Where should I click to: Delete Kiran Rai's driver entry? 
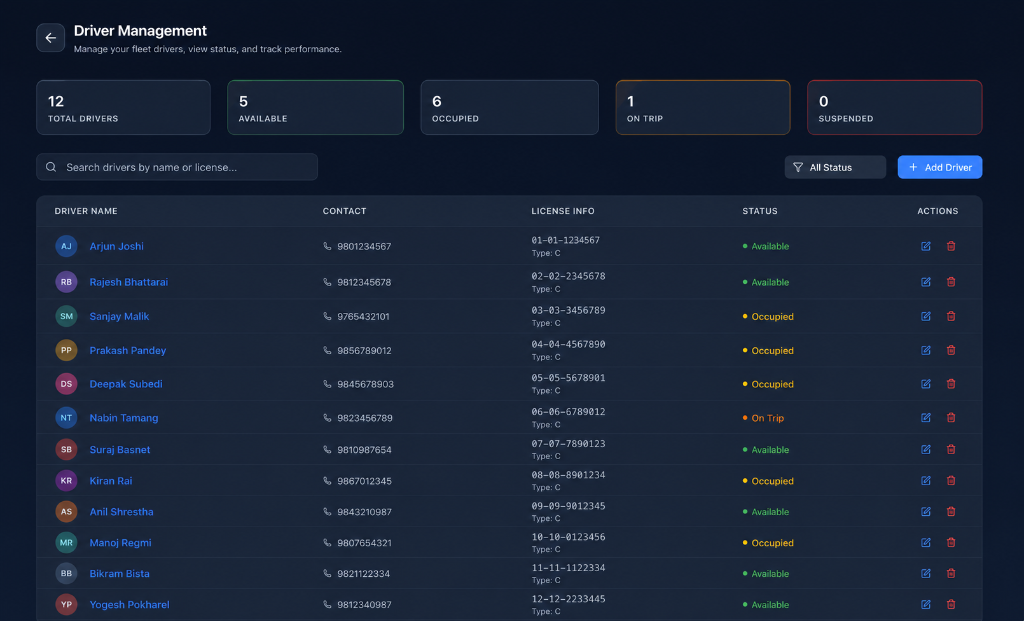(x=951, y=481)
